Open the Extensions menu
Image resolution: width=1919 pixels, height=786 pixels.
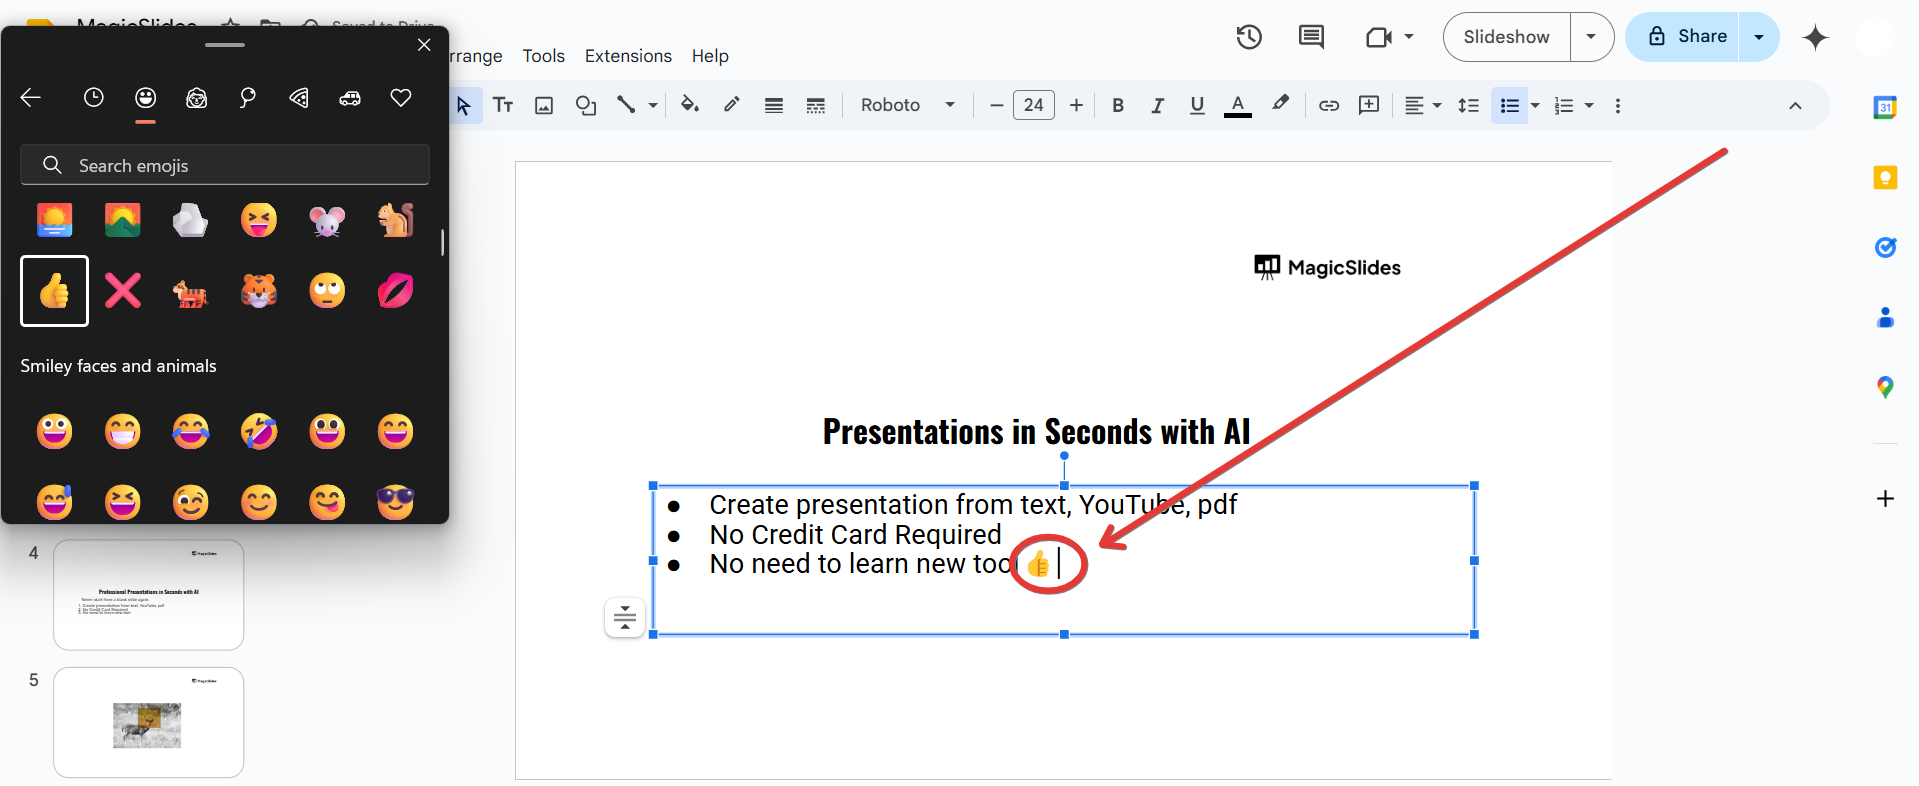pyautogui.click(x=628, y=56)
